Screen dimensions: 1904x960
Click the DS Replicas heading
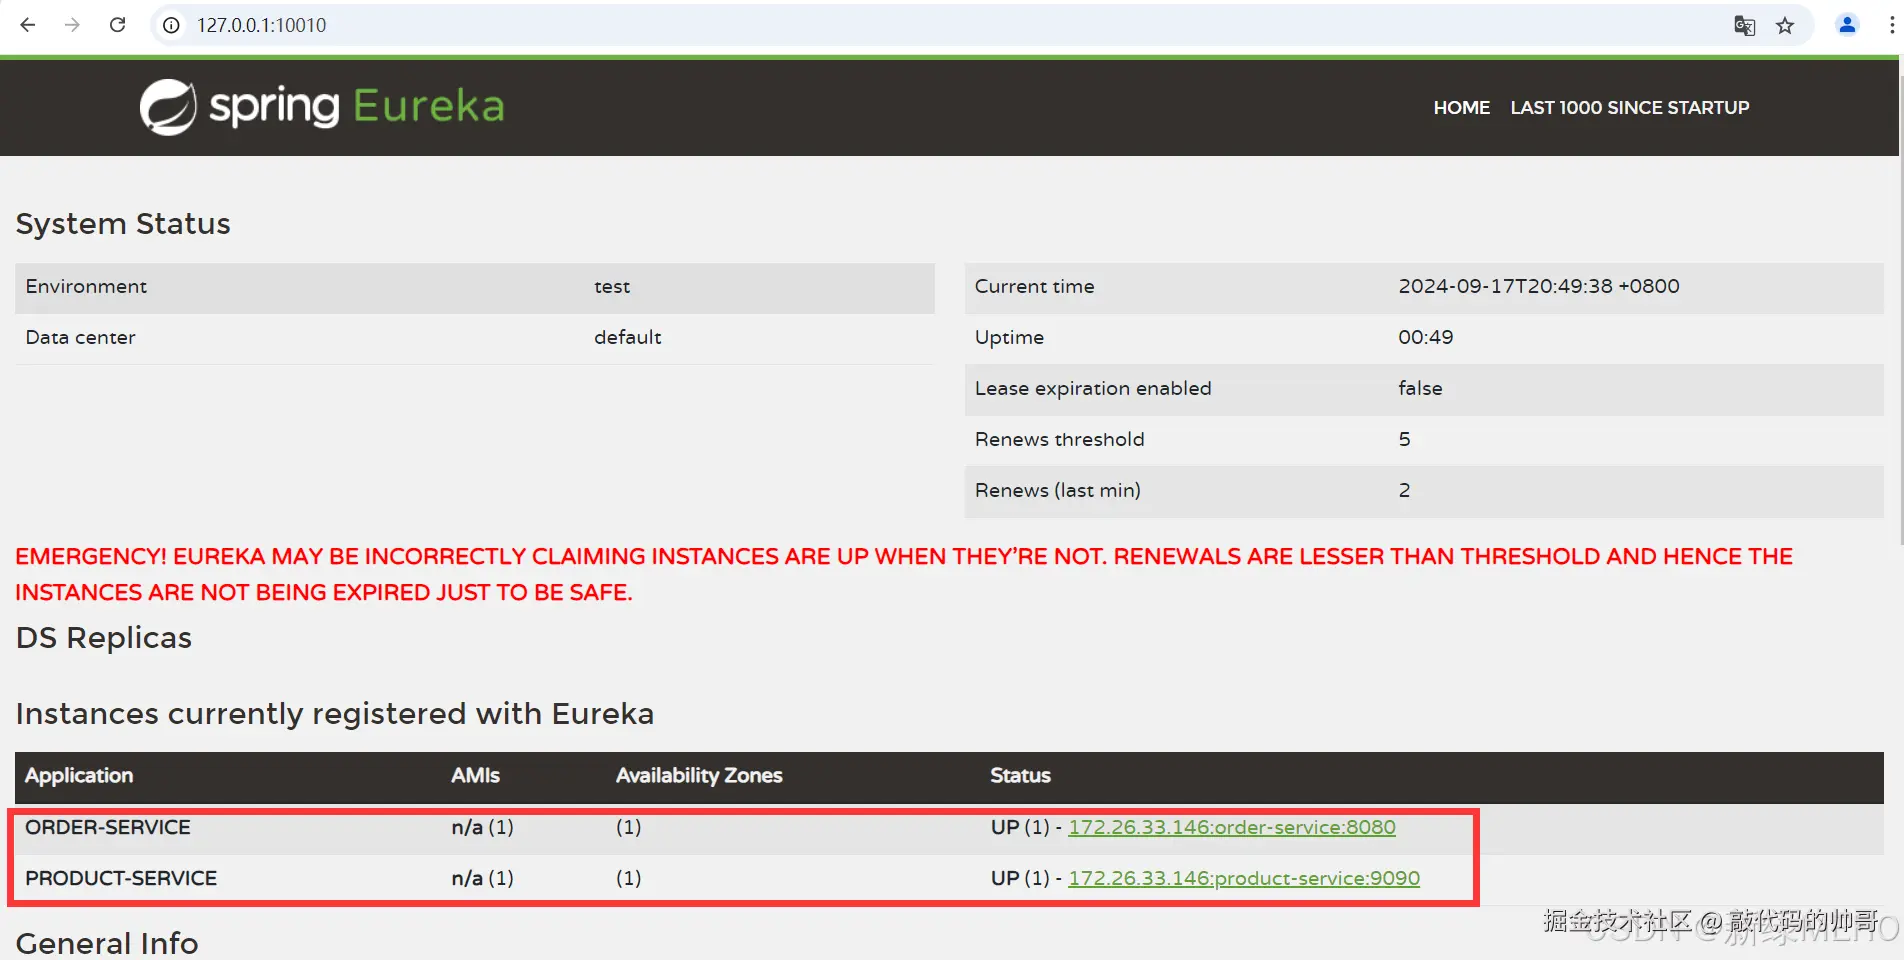coord(104,638)
